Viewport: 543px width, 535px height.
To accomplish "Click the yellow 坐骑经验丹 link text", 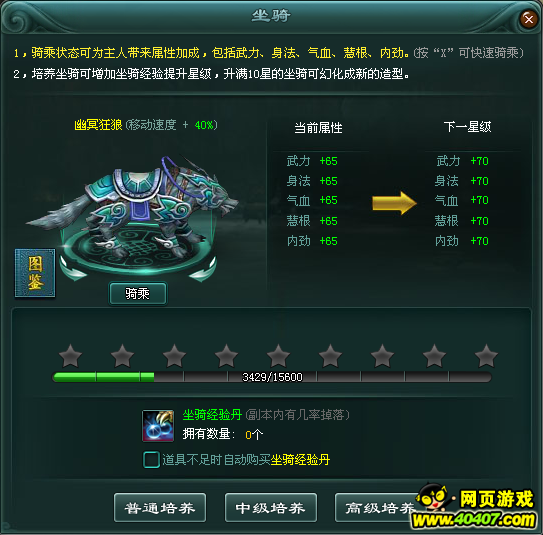I will click(300, 460).
